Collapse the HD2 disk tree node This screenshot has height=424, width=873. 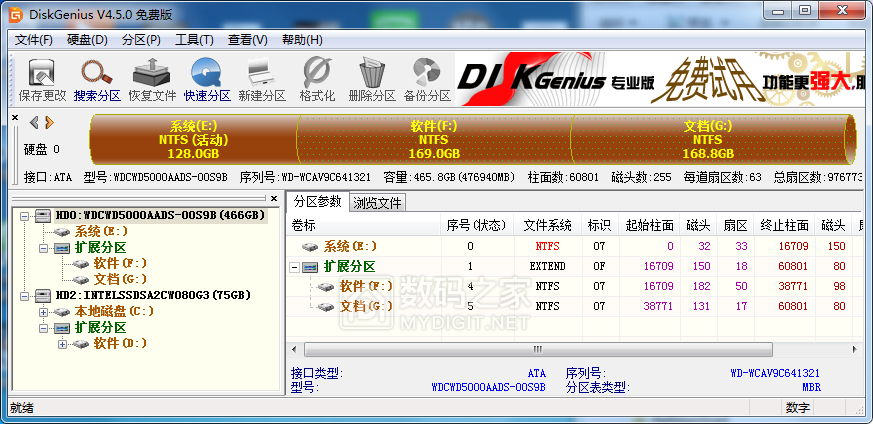pos(24,295)
